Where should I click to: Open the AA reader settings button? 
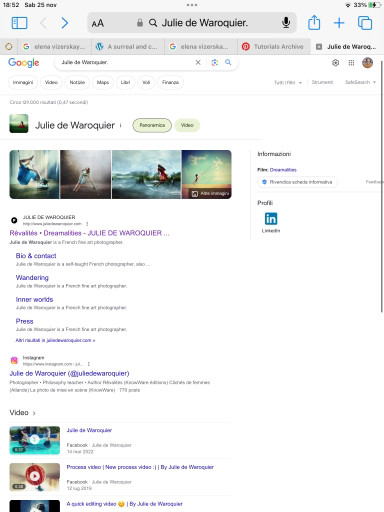98,23
